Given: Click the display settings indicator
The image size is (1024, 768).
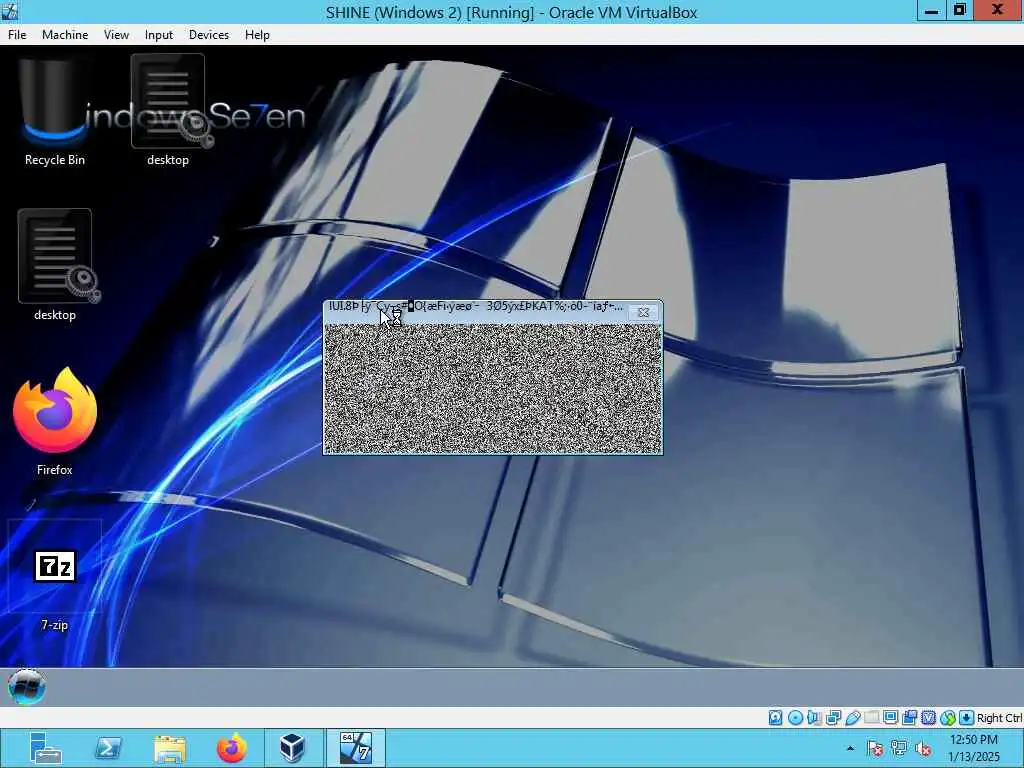Looking at the screenshot, I should pyautogui.click(x=890, y=718).
